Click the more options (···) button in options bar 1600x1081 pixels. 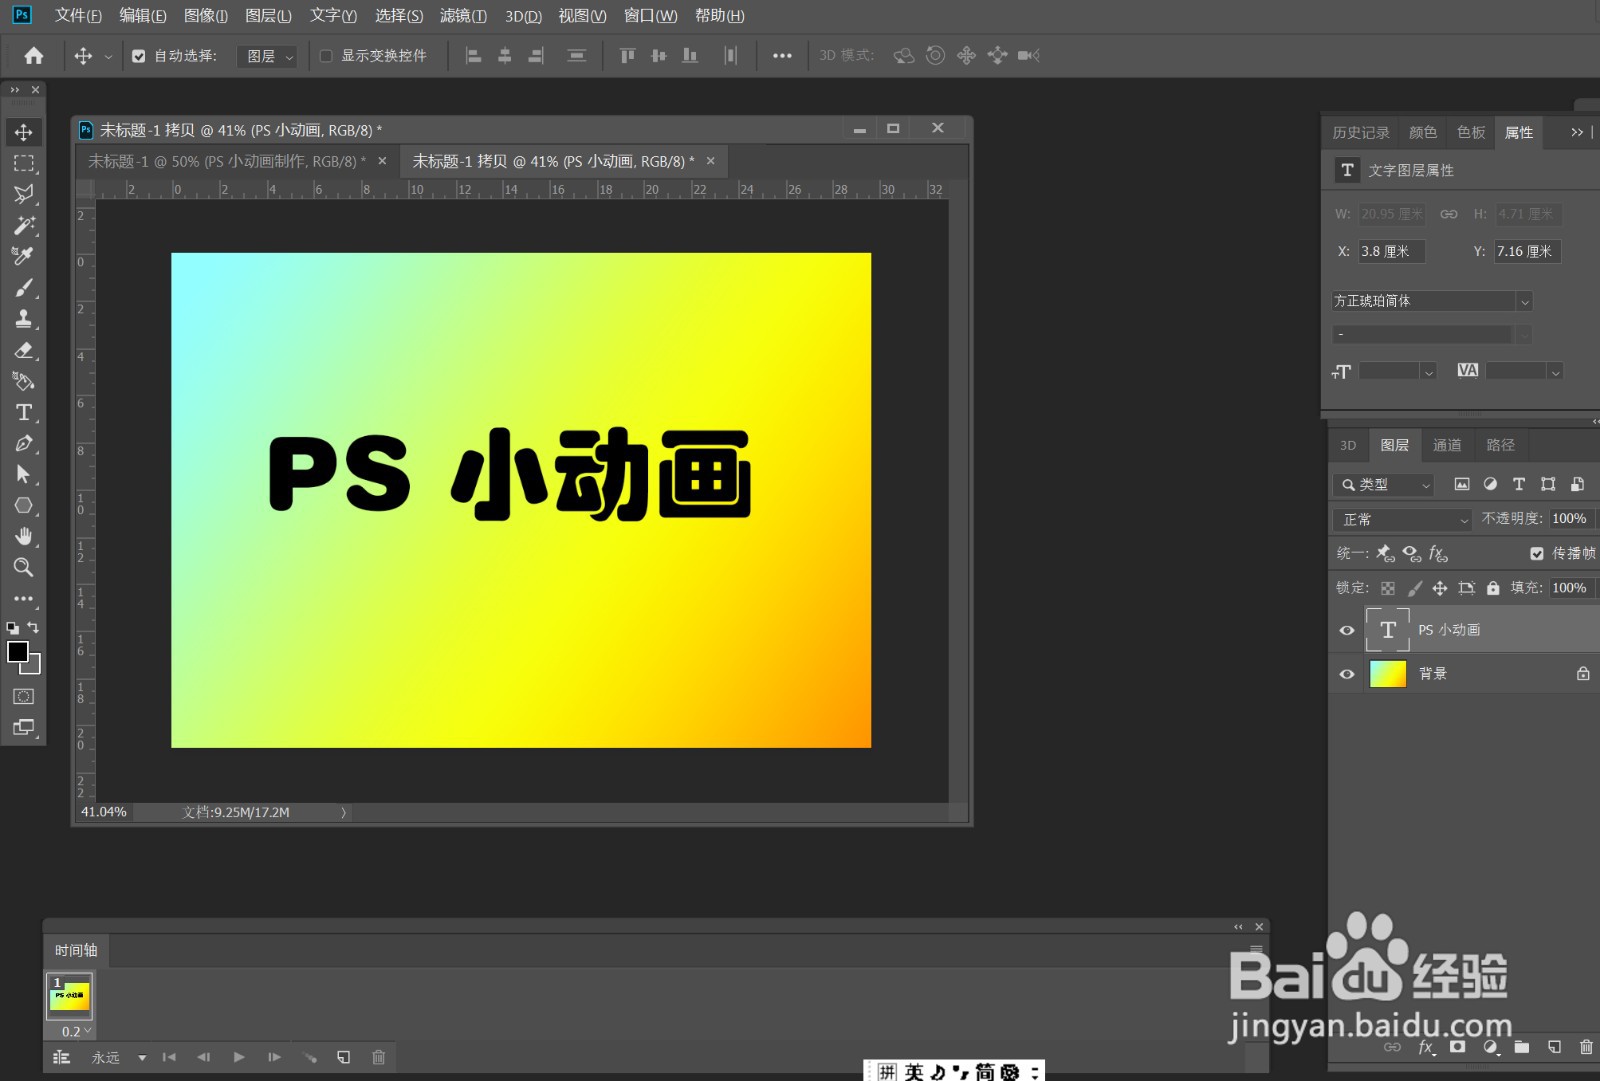[x=783, y=56]
